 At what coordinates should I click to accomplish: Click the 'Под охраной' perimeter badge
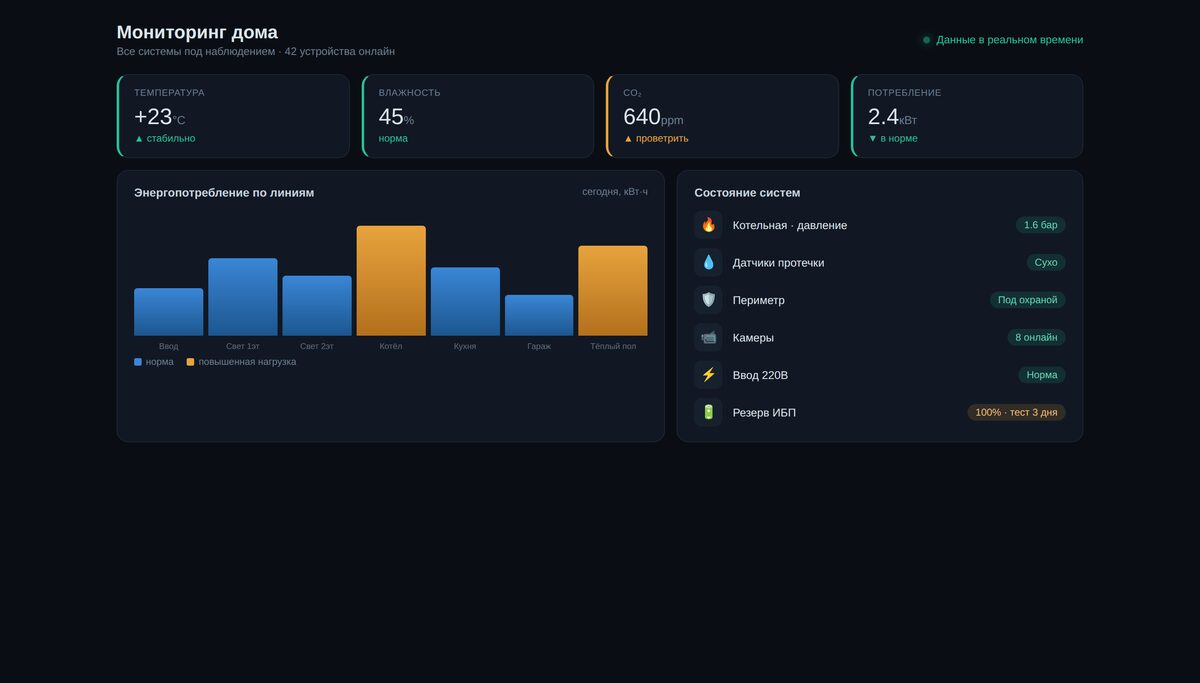[1027, 300]
